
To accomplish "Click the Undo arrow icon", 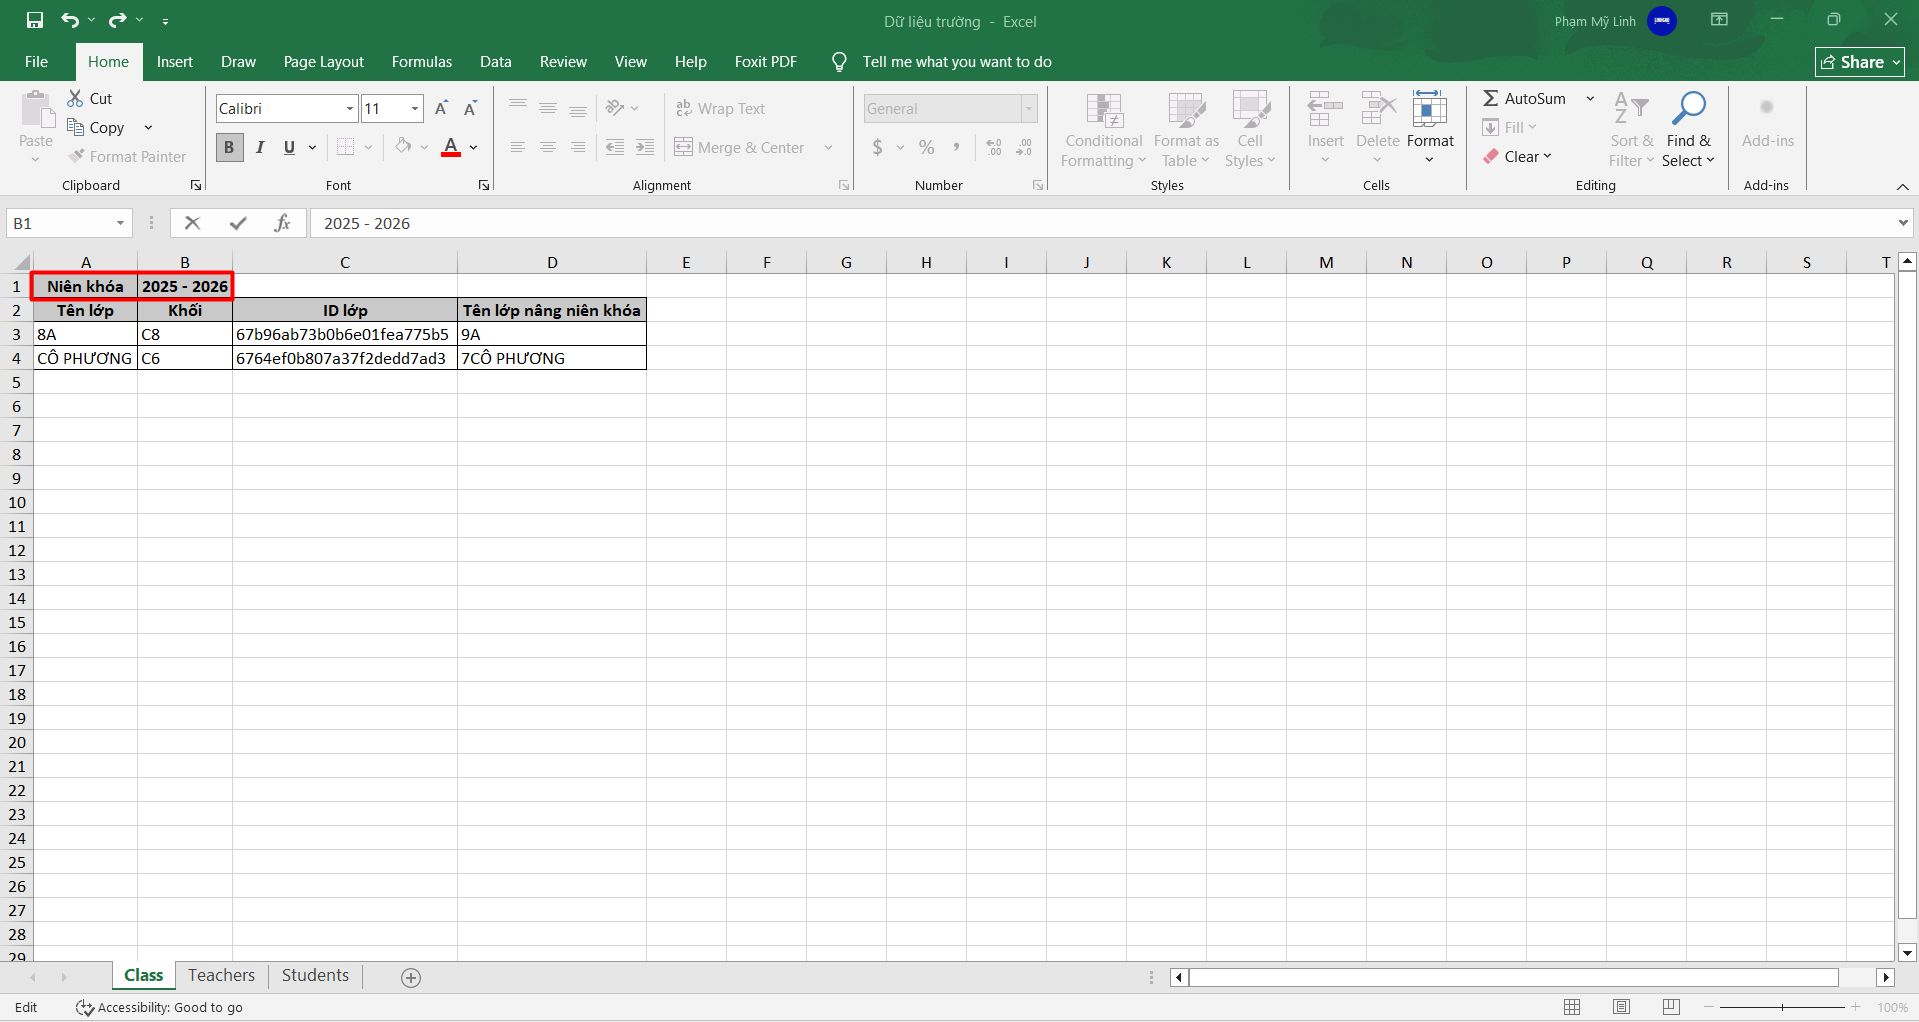I will (x=69, y=20).
